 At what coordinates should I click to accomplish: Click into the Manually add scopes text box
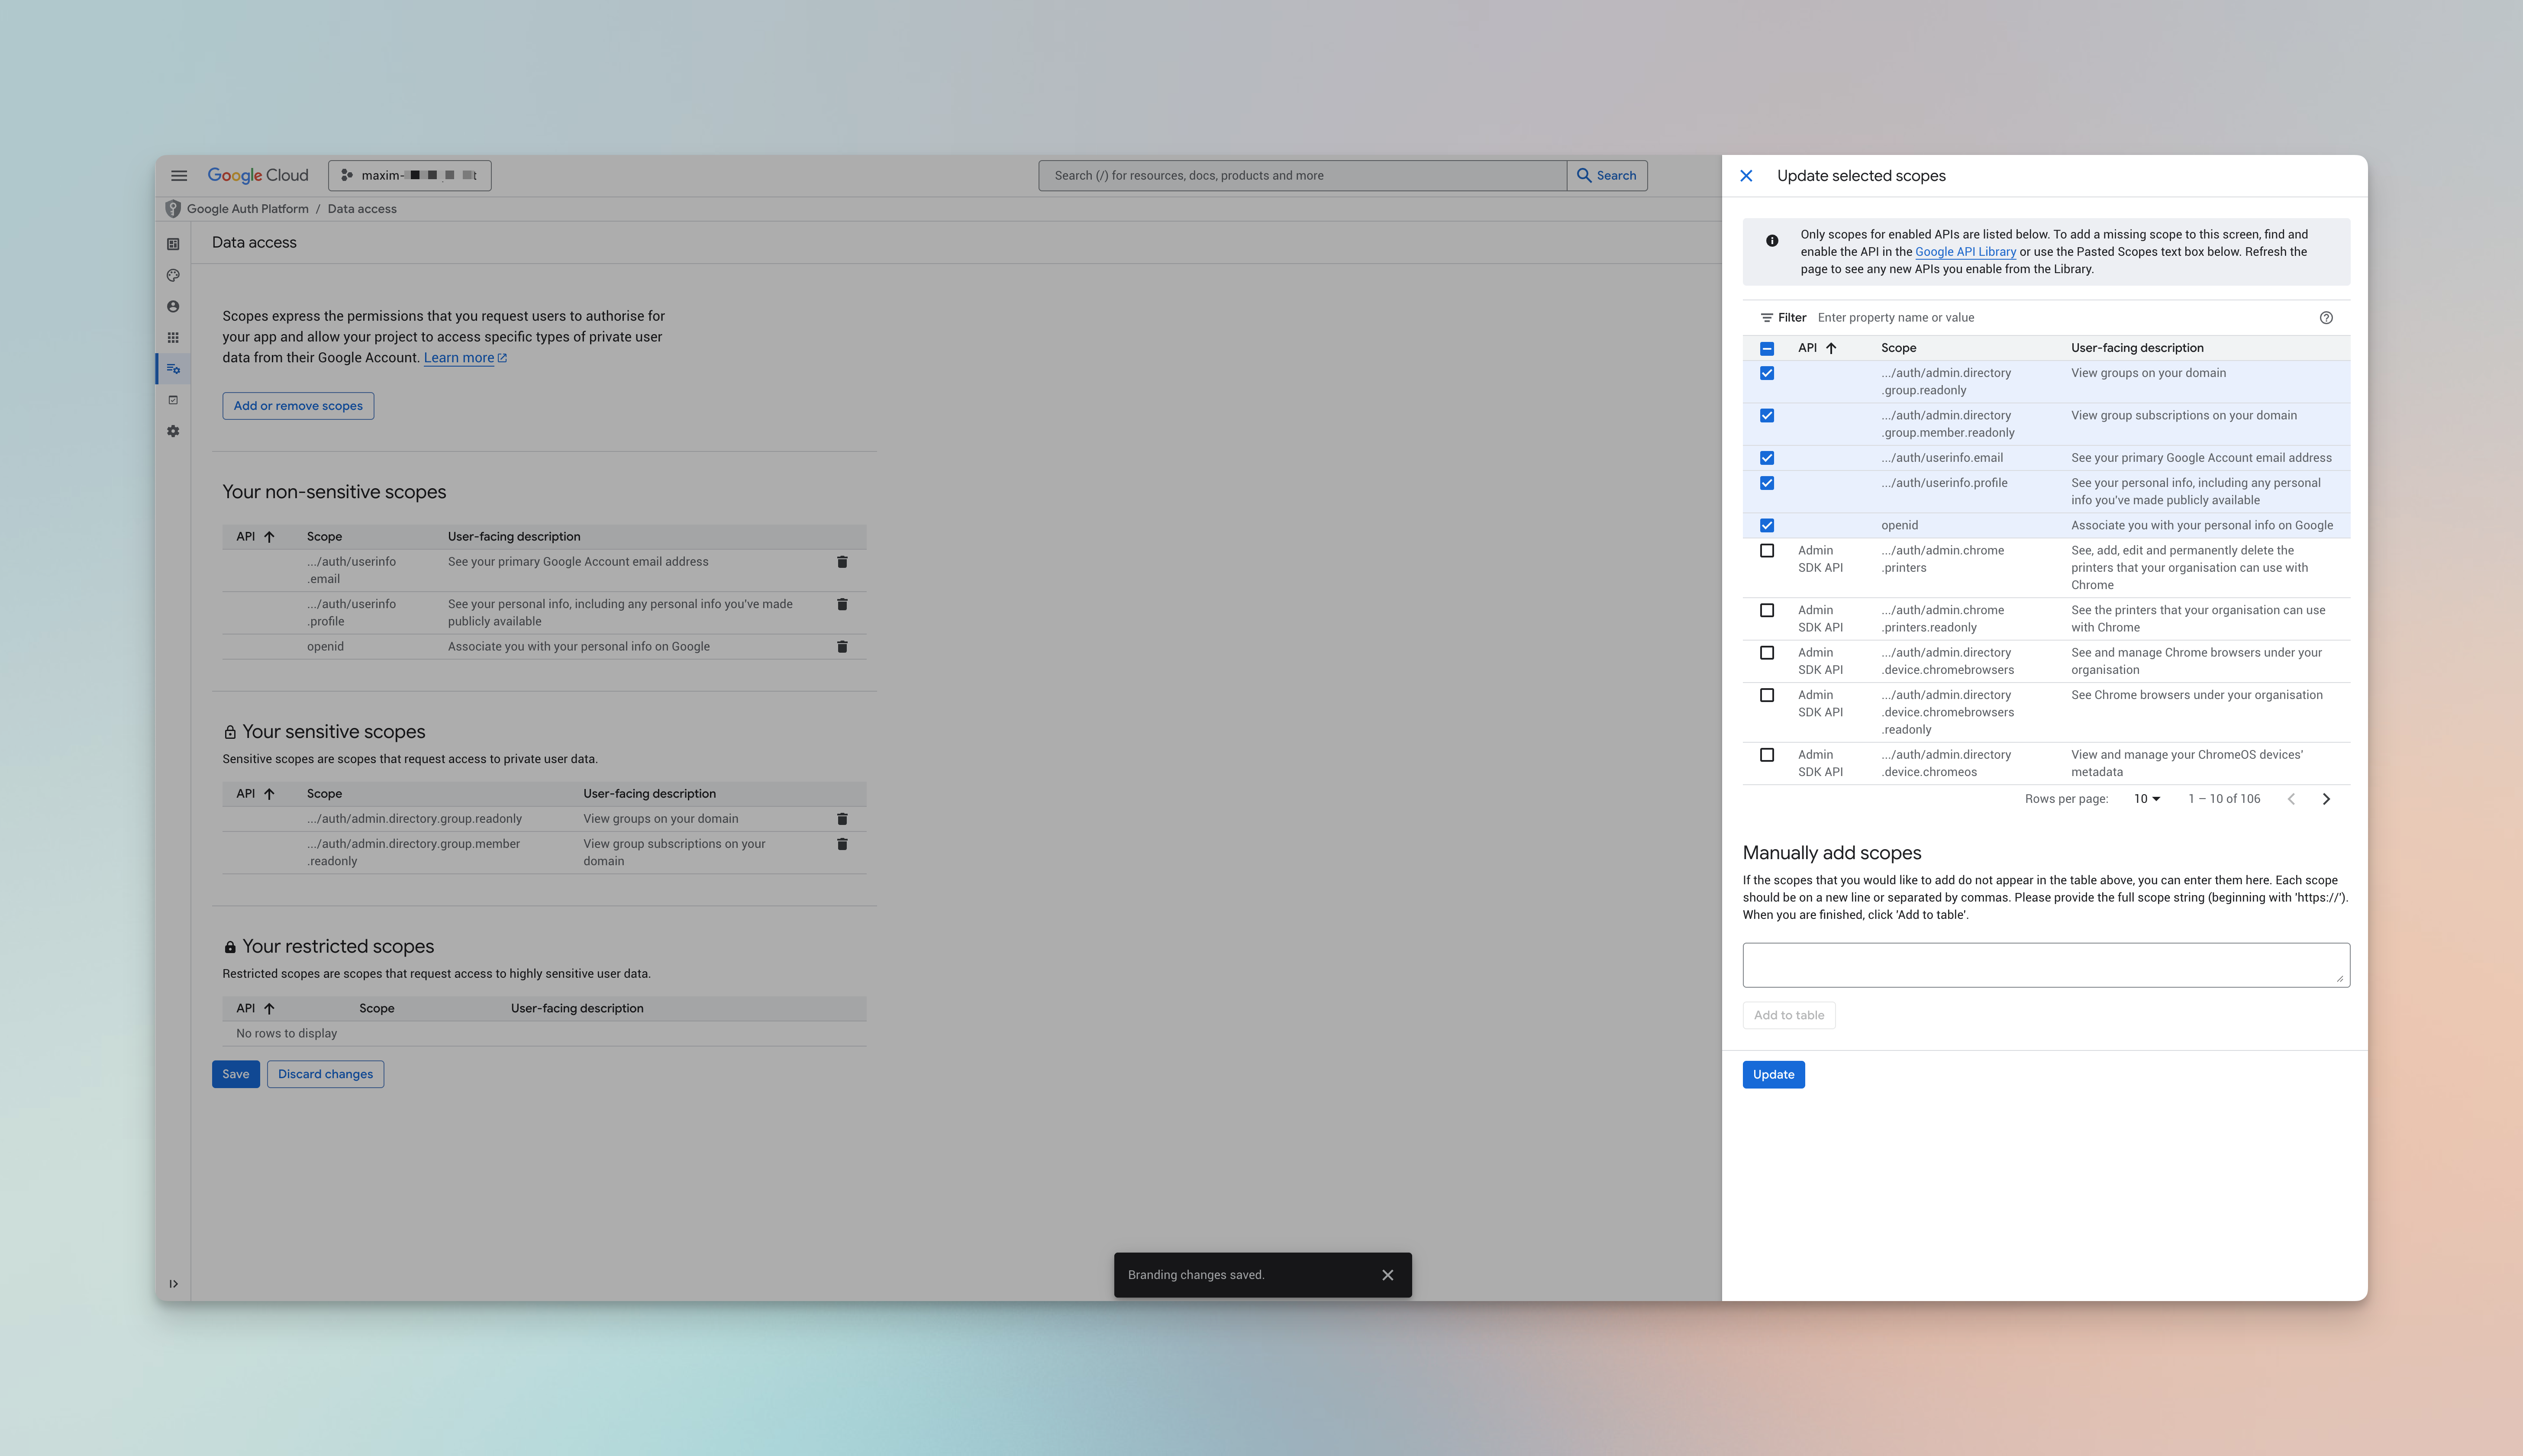(2046, 965)
